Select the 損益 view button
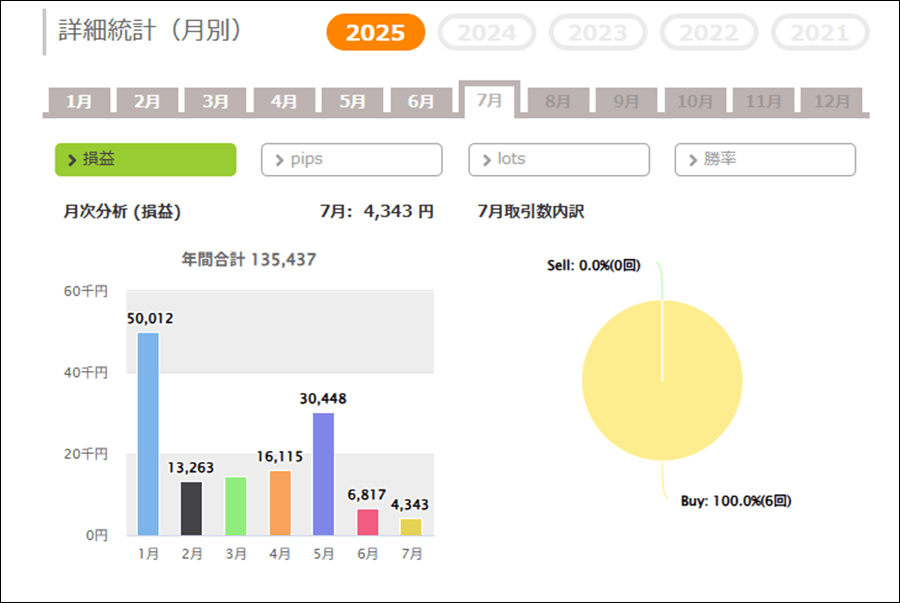Screen dimensions: 900x603 [146, 159]
